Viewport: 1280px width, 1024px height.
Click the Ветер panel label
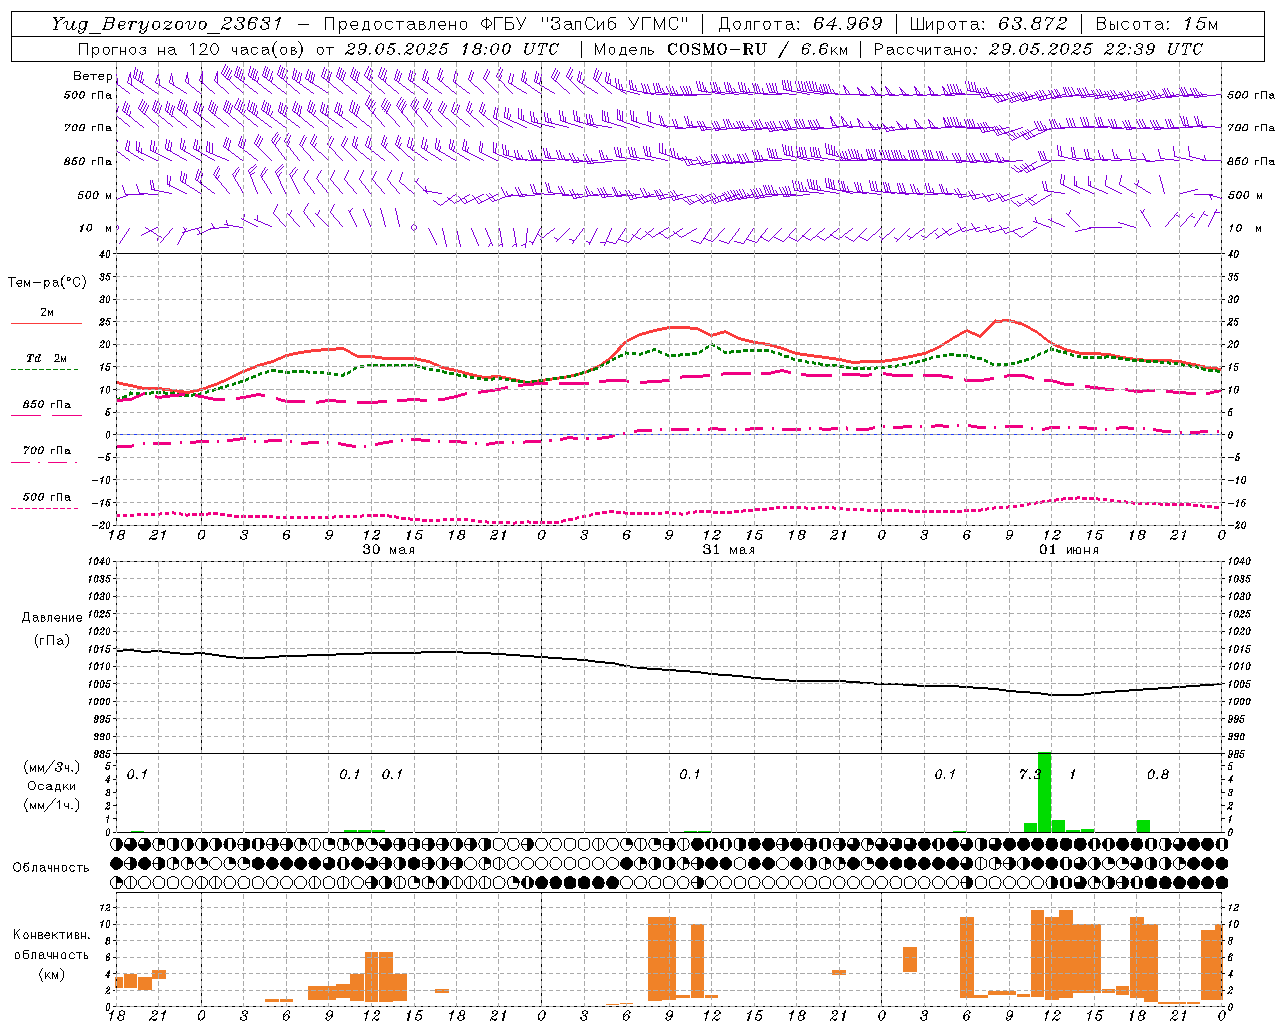coord(92,76)
